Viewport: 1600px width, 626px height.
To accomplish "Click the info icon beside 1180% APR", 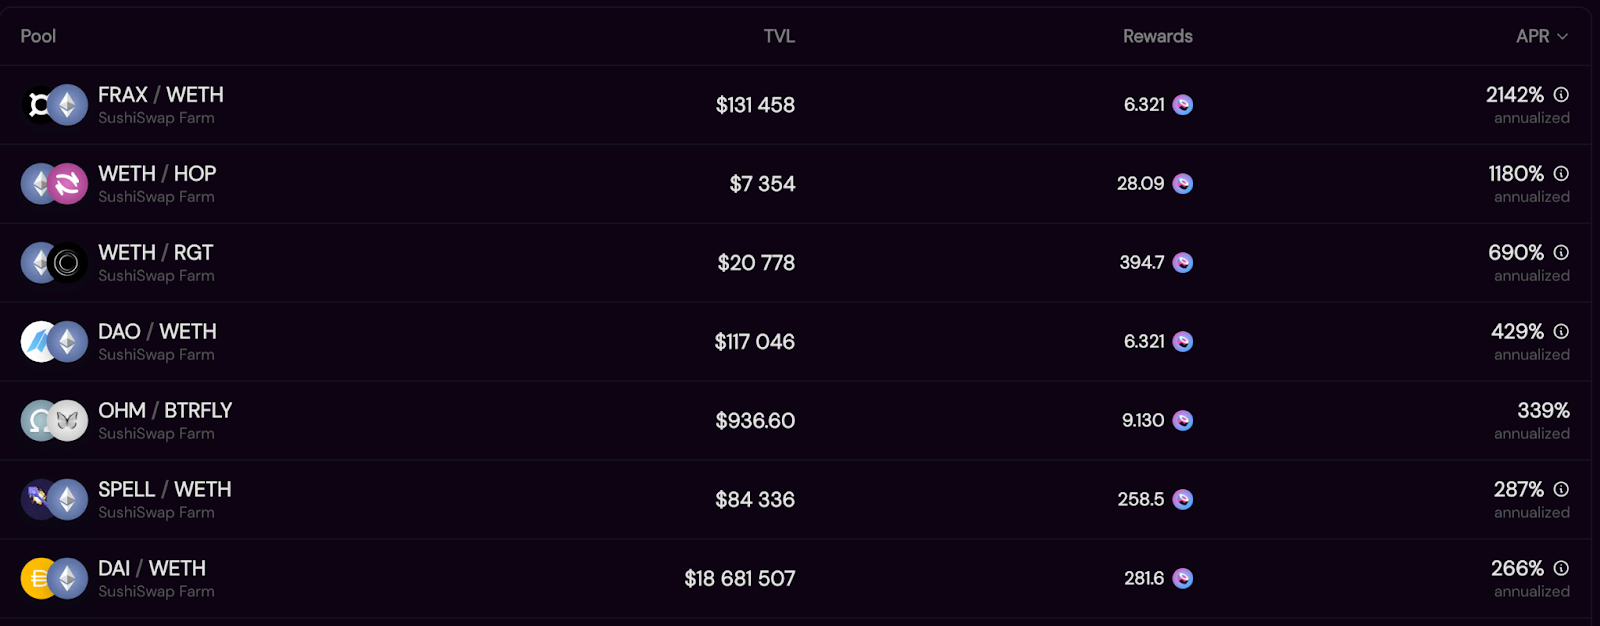I will click(1561, 174).
